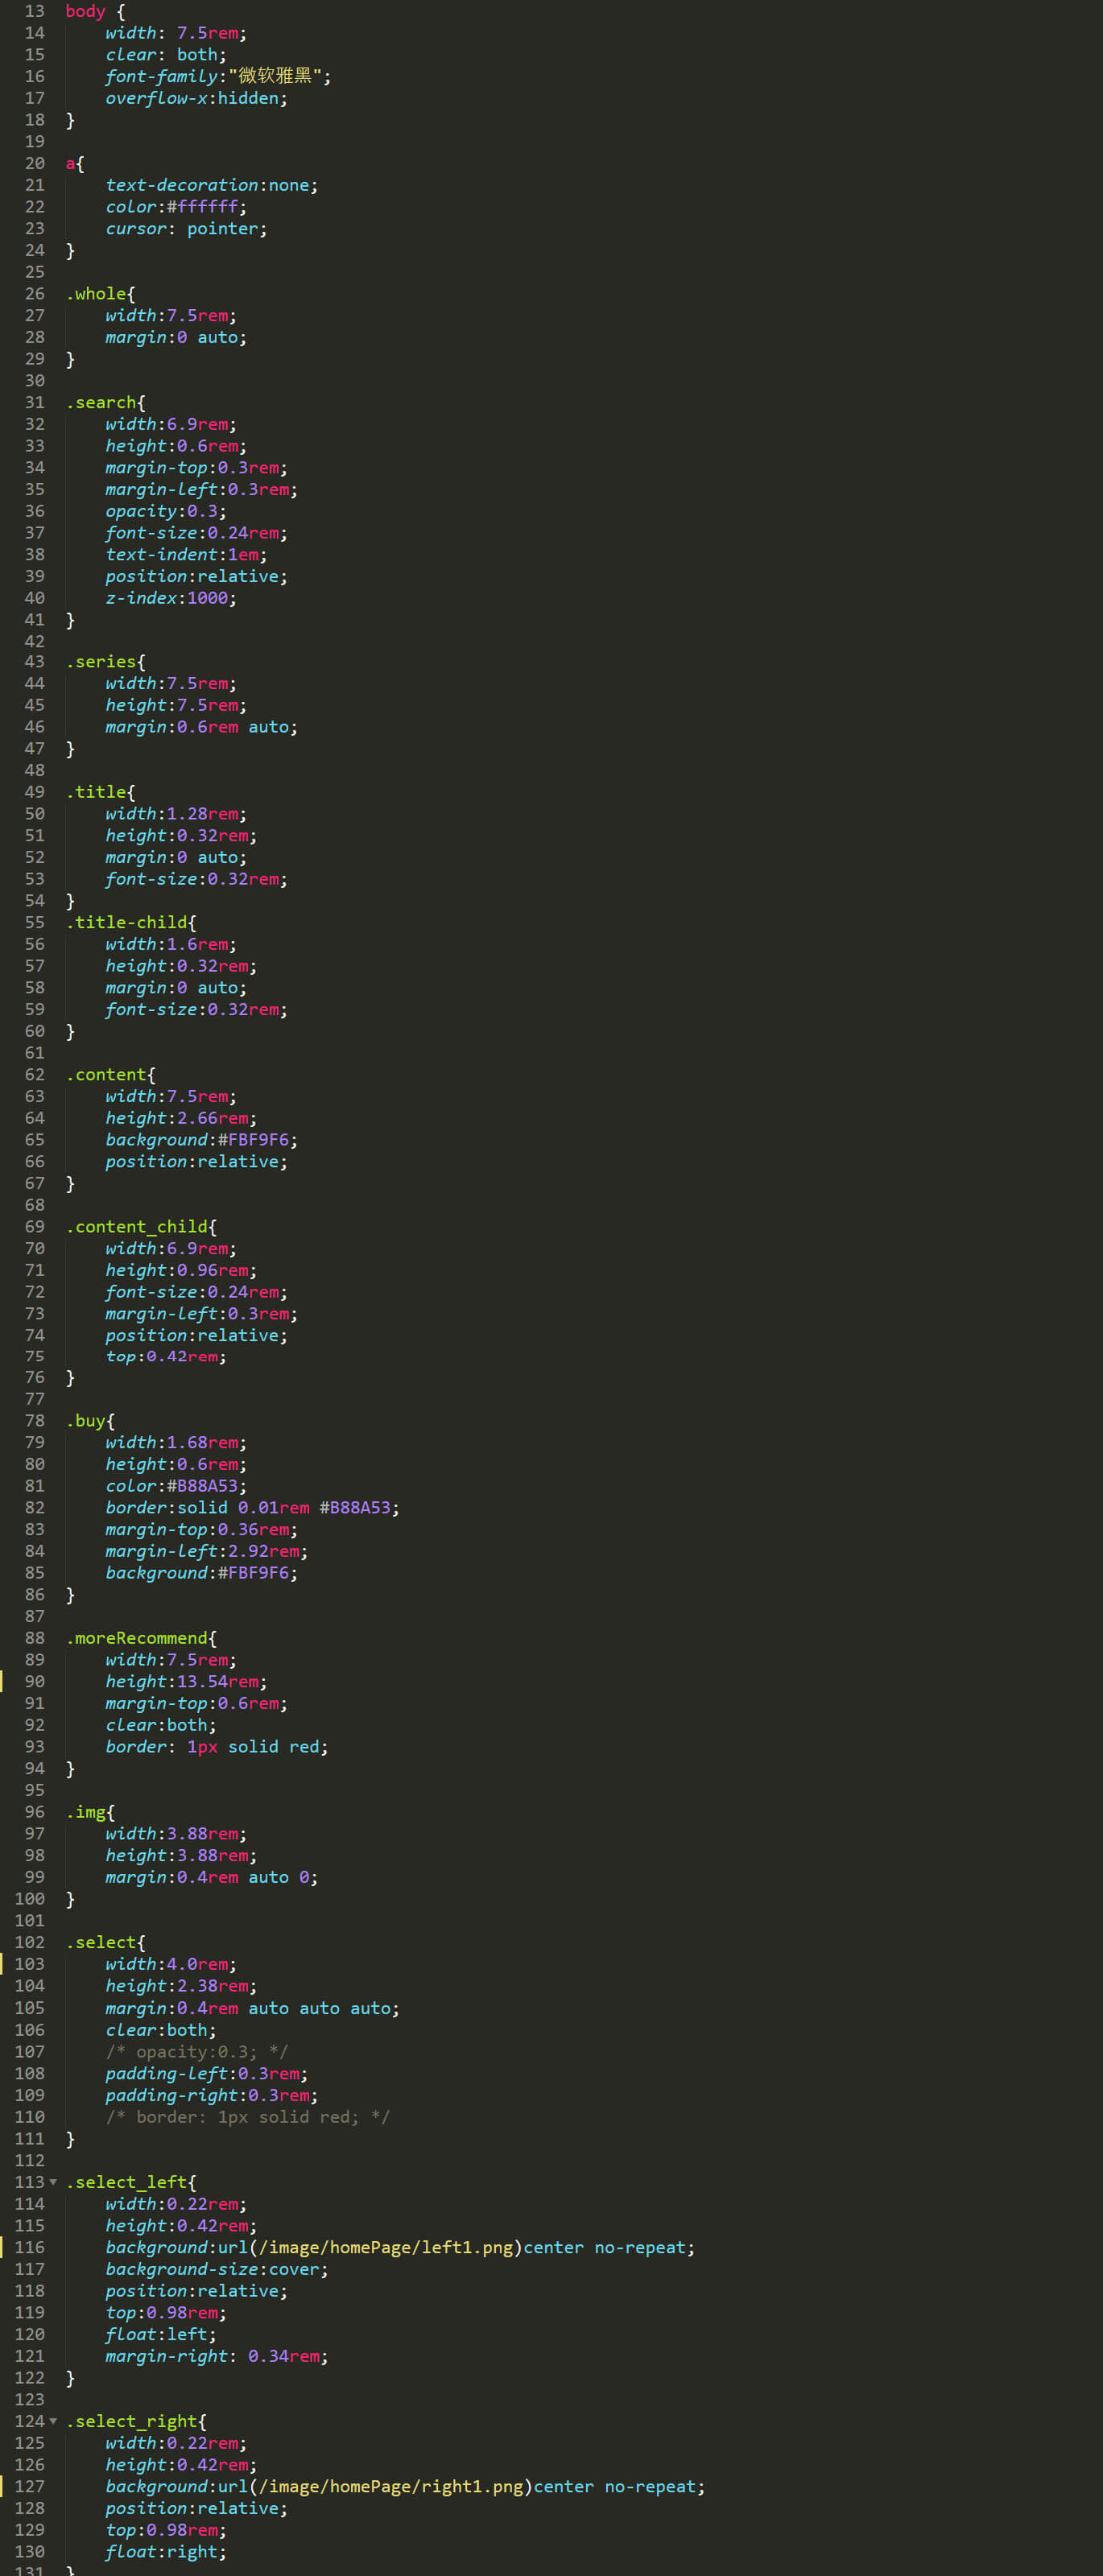This screenshot has width=1103, height=2576.
Task: Click gutter line number 13
Action: pos(35,11)
